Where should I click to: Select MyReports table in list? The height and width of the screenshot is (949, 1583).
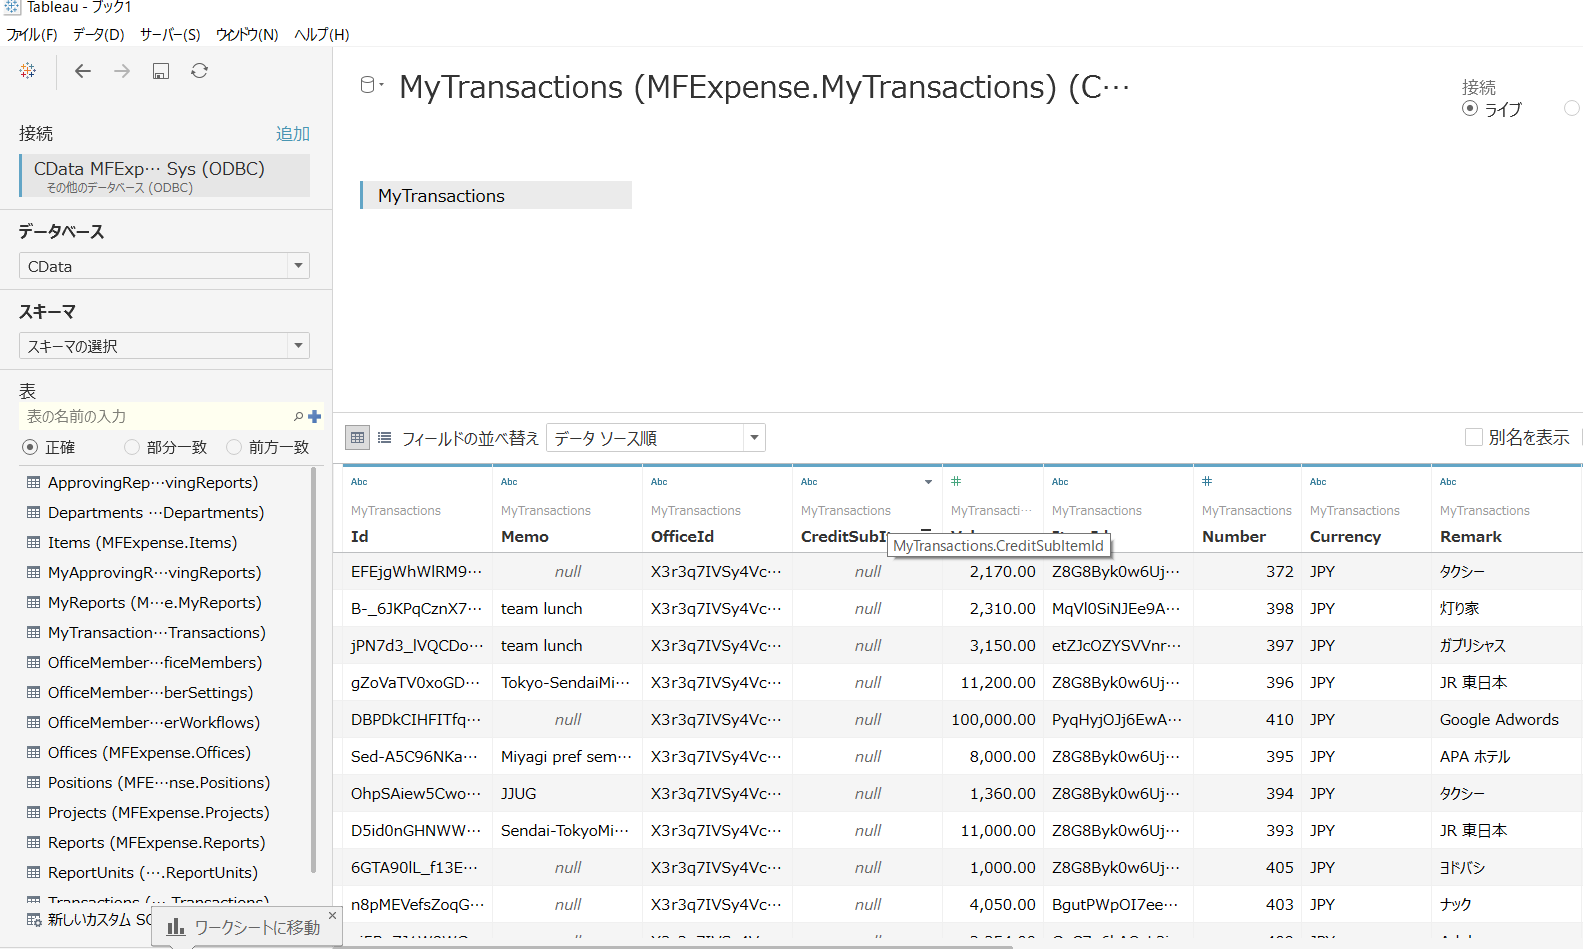pyautogui.click(x=154, y=602)
